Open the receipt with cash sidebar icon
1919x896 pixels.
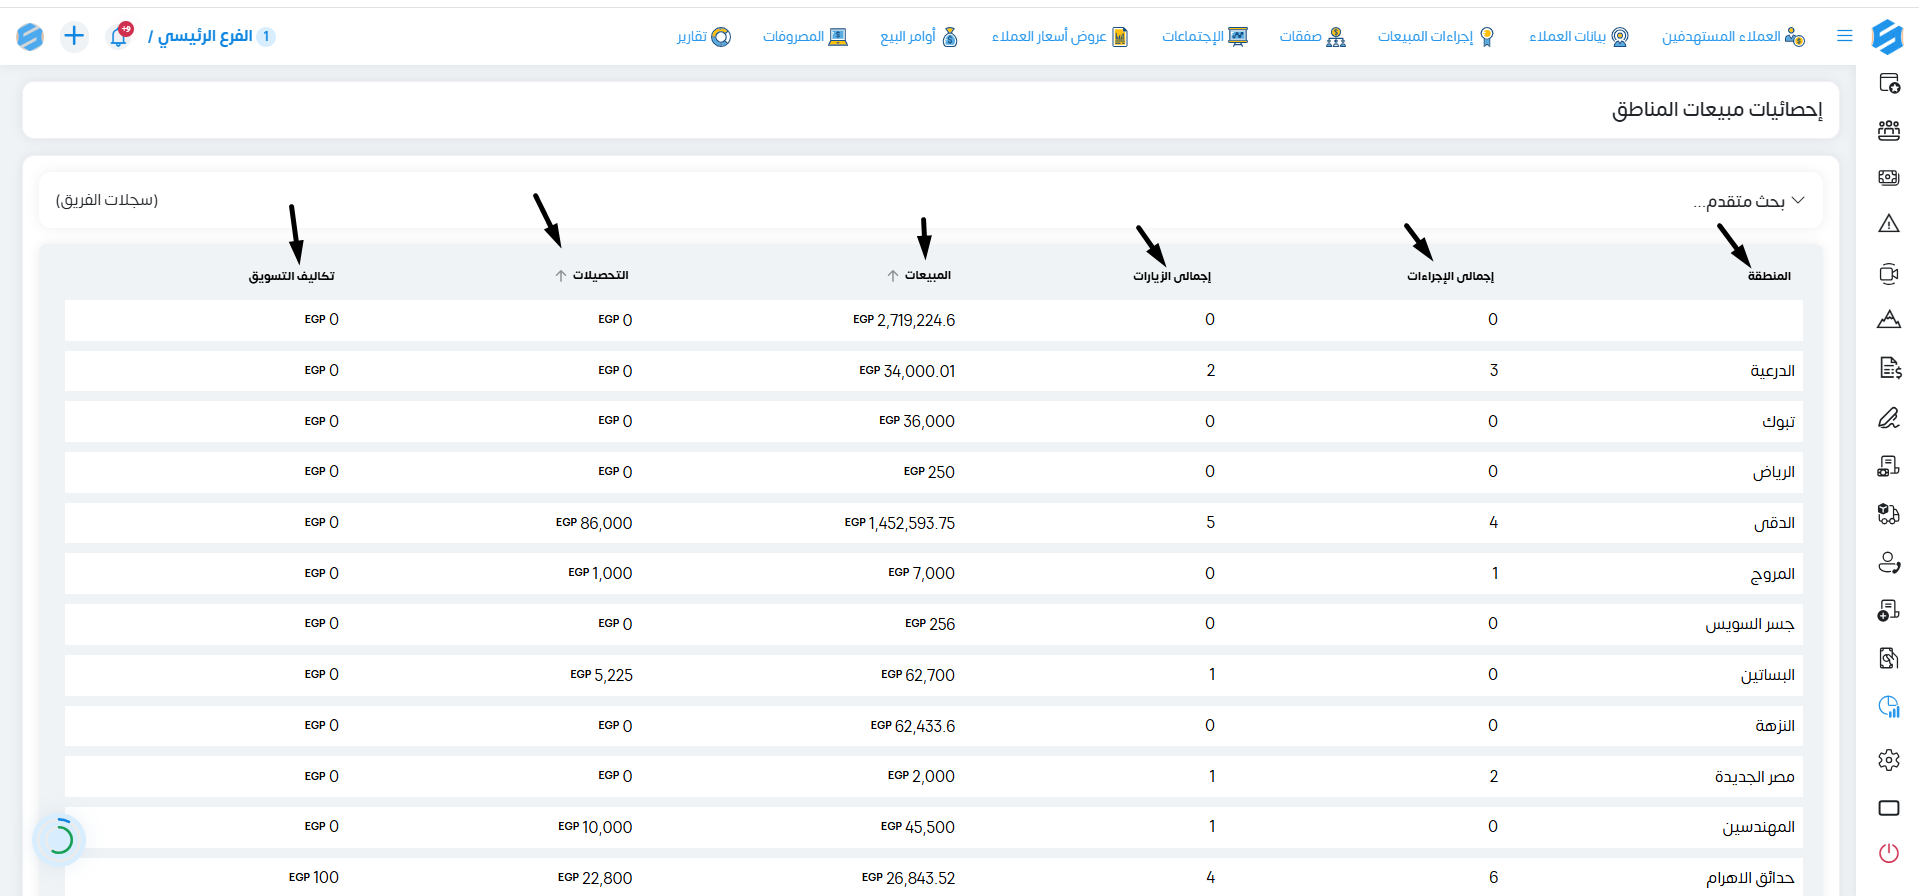1889,466
